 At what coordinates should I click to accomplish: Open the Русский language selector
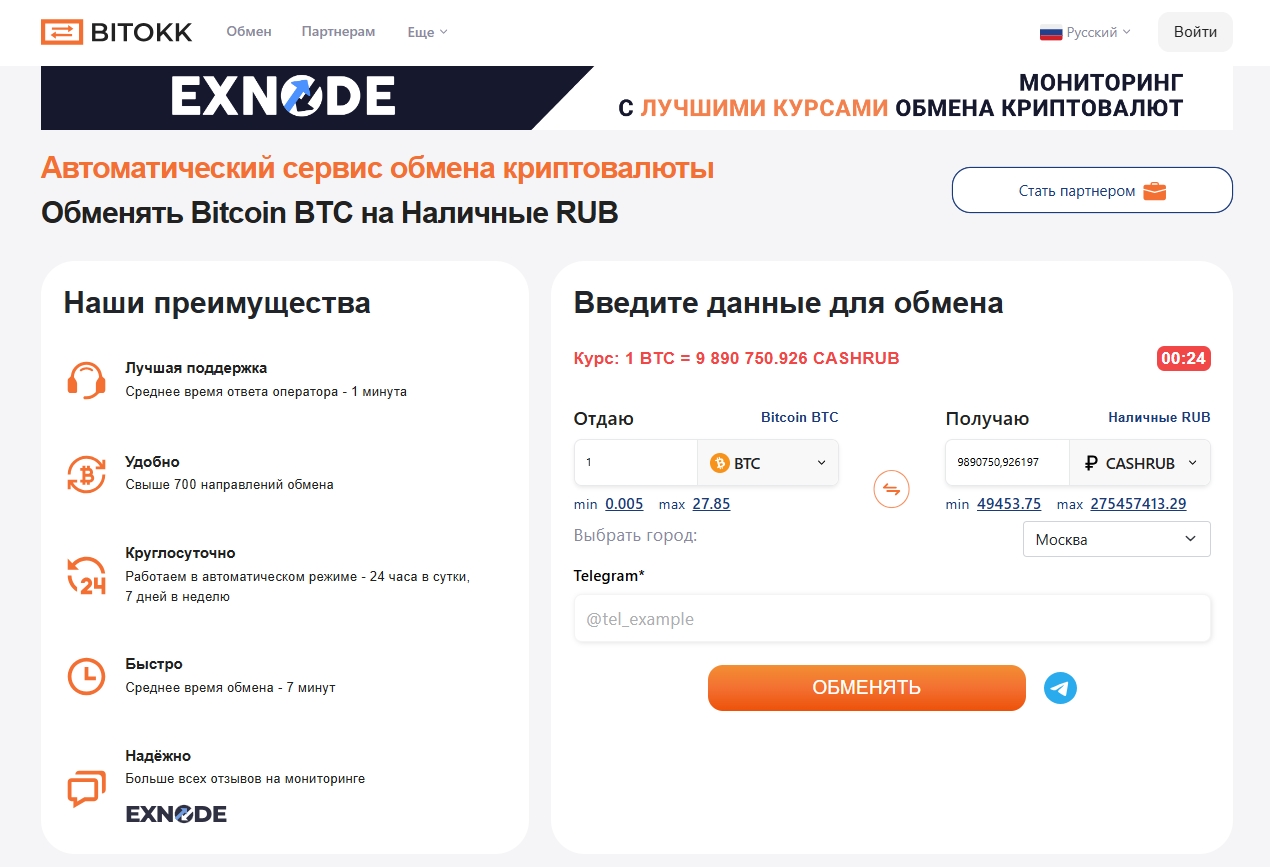[x=1085, y=32]
